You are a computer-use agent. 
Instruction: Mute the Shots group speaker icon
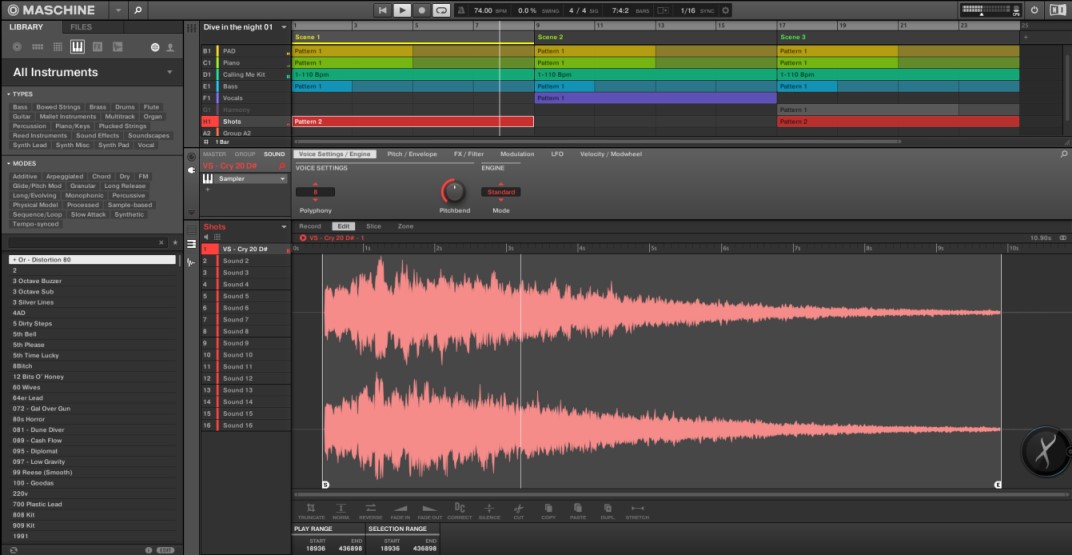tap(206, 237)
